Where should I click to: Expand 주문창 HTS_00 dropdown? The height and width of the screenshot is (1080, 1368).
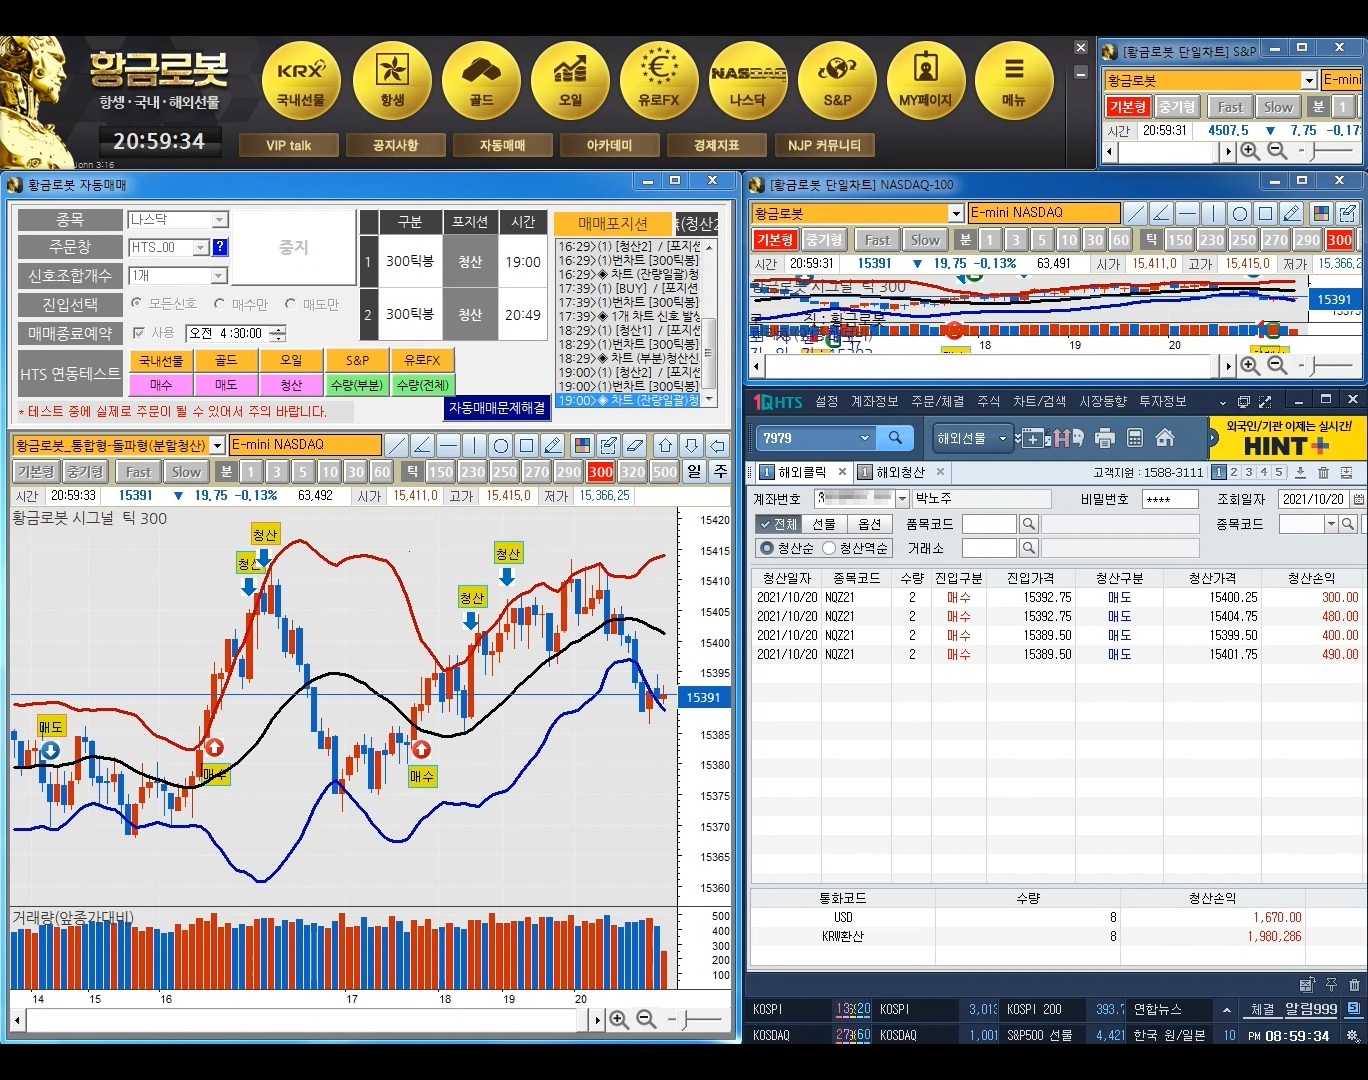200,247
